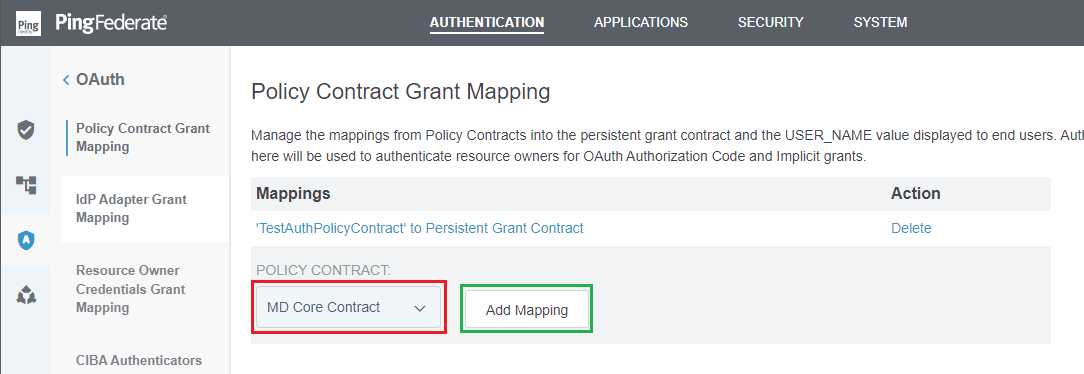Open 'TestAuthPolicyContract' to Persistent Grant Contract mapping
The width and height of the screenshot is (1084, 374).
(420, 228)
